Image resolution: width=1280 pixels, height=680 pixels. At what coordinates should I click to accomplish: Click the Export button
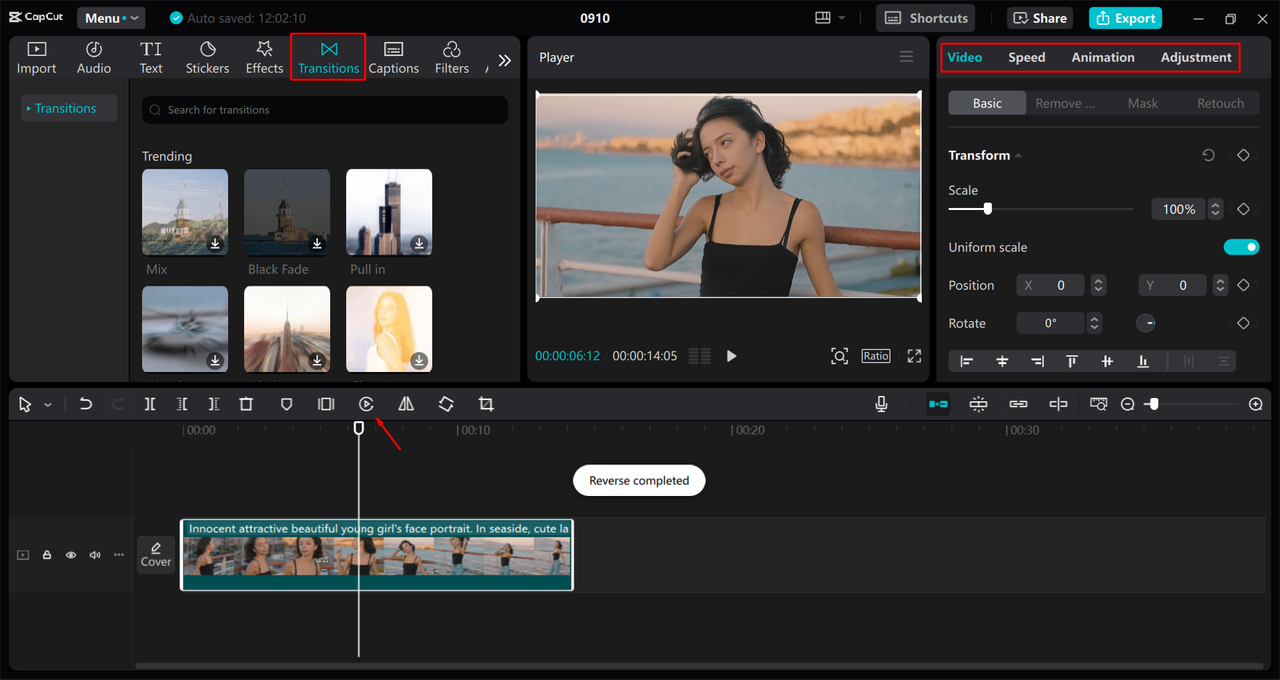1125,18
